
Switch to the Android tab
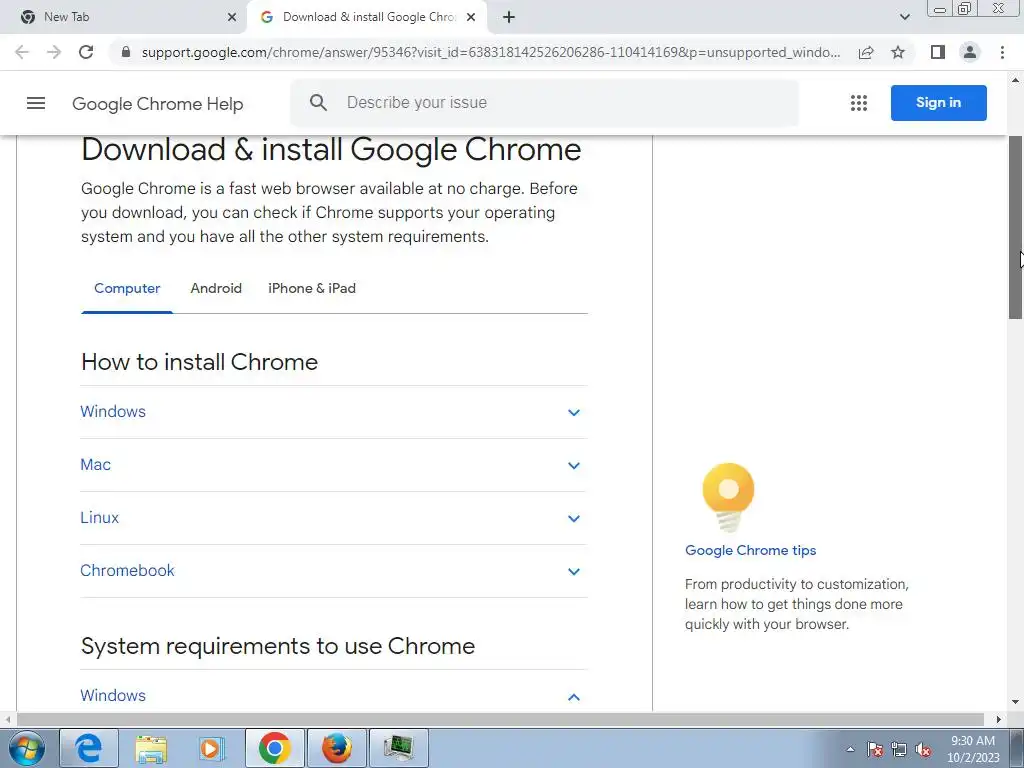tap(216, 289)
